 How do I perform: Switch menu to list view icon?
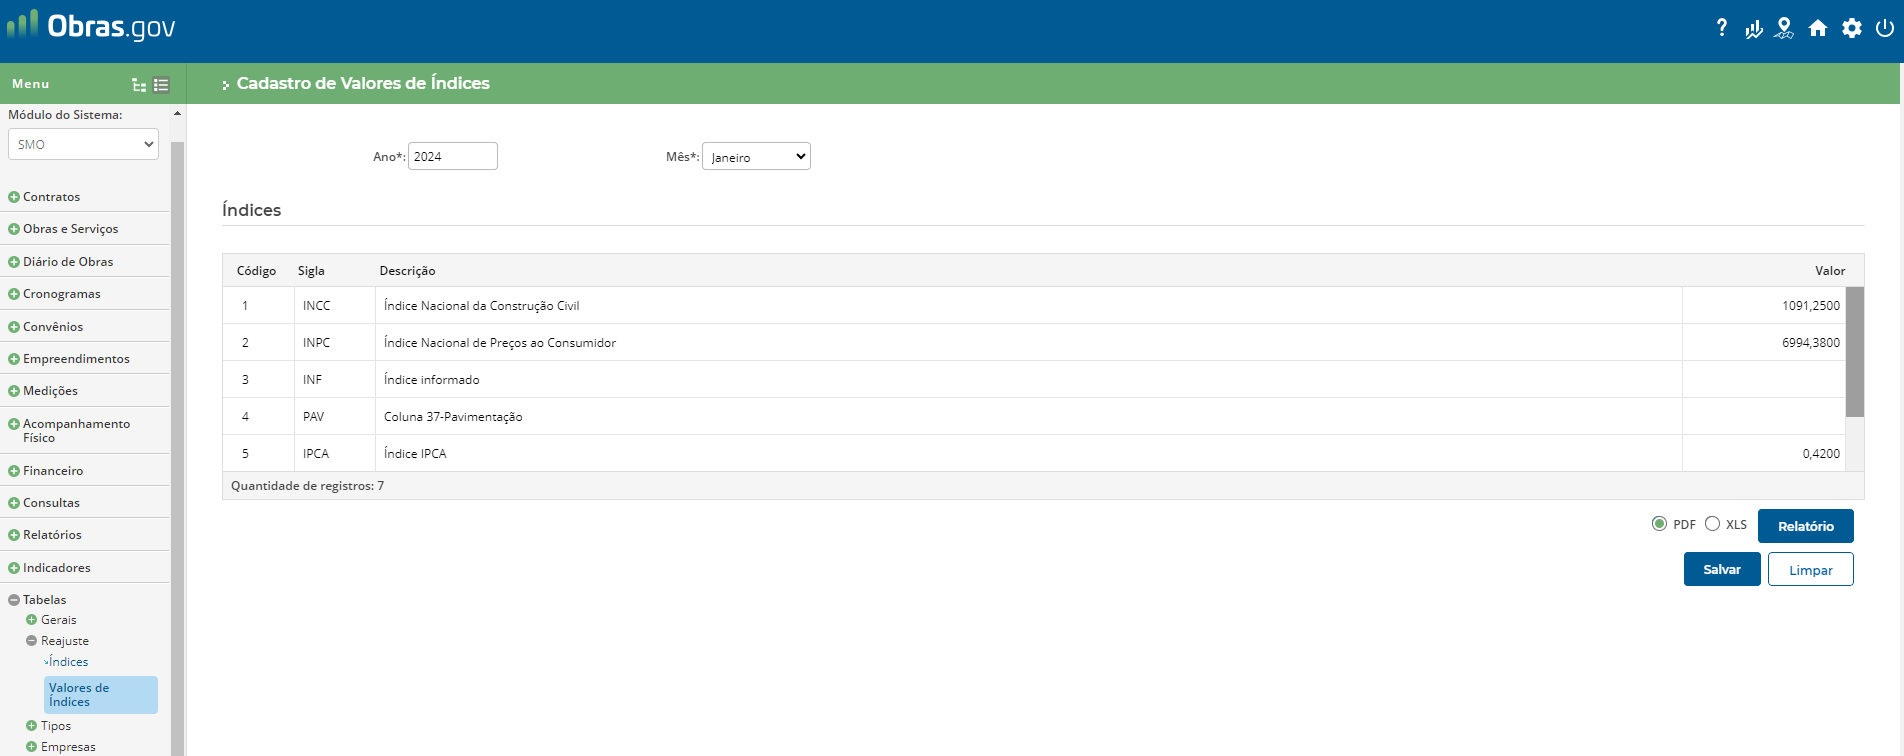click(x=161, y=85)
